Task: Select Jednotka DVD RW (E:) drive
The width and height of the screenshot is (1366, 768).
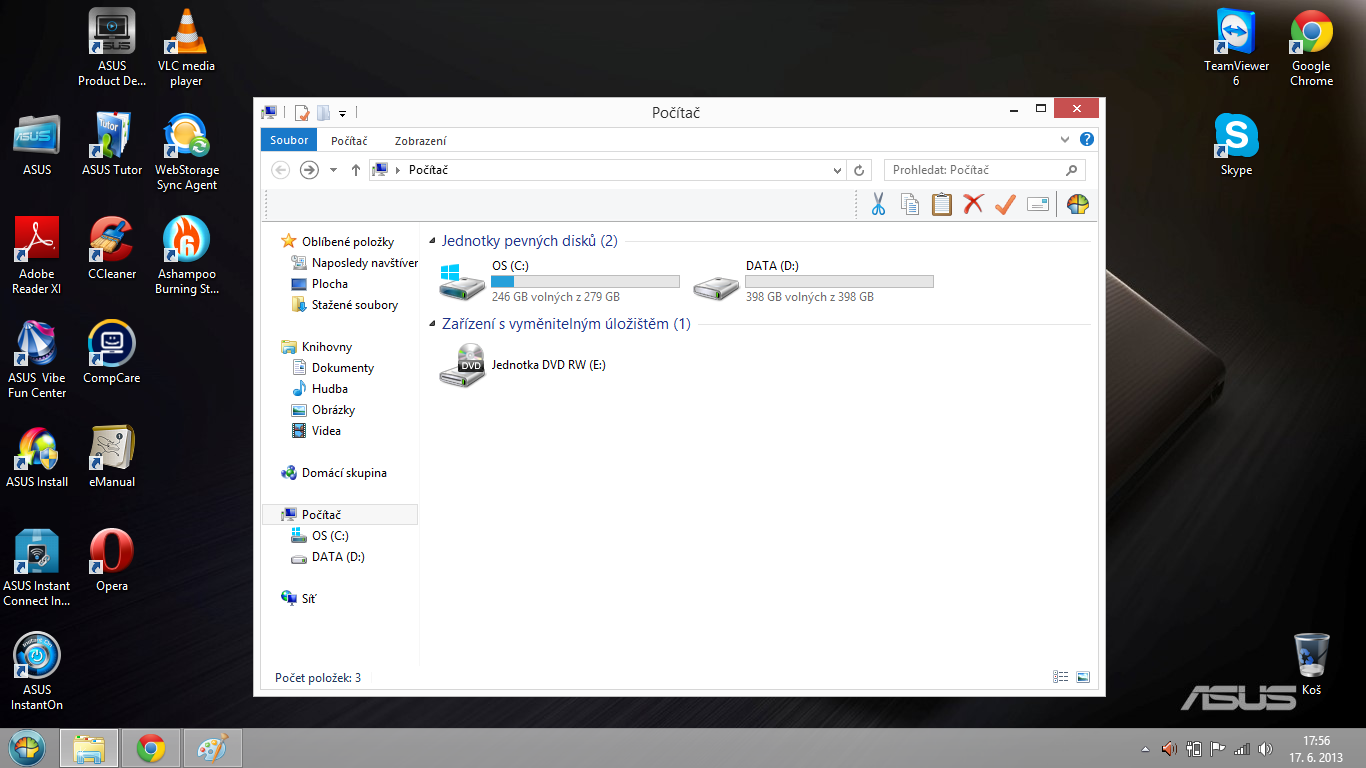Action: click(524, 365)
